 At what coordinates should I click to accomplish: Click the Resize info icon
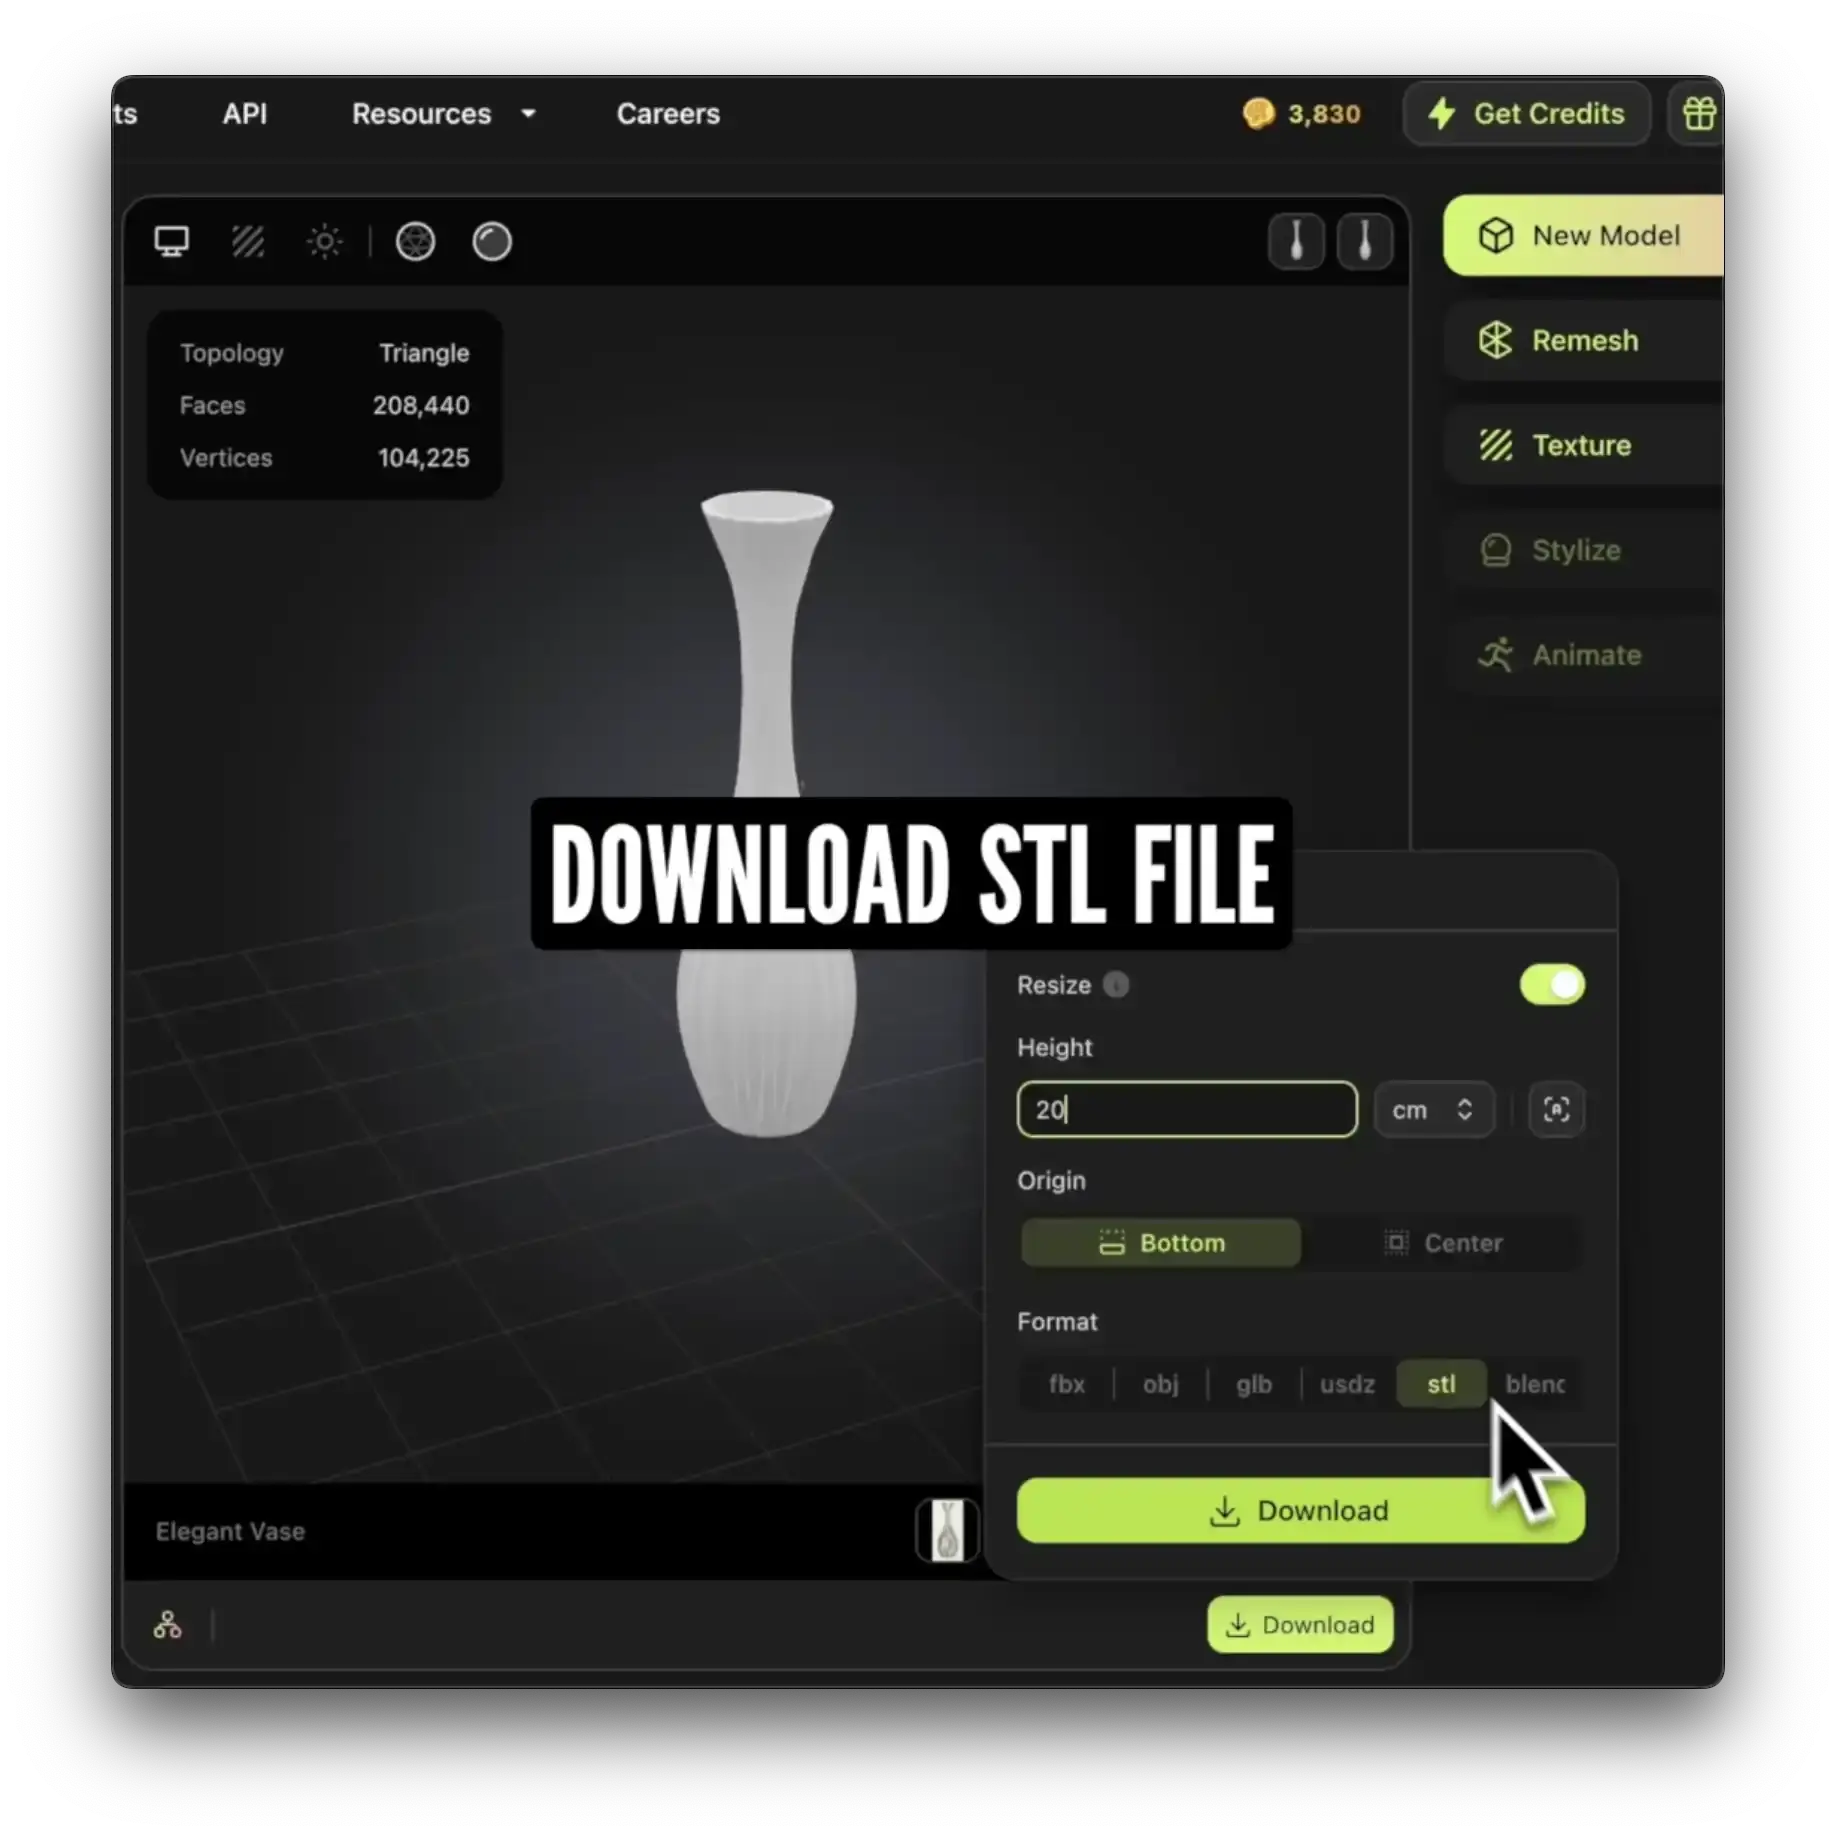tap(1116, 985)
